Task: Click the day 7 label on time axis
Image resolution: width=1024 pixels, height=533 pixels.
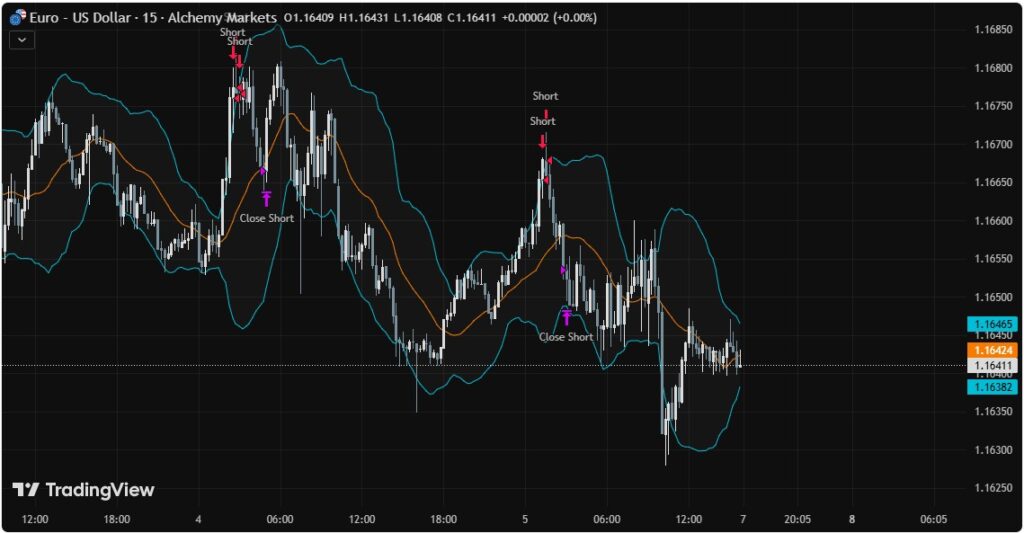Action: click(743, 519)
